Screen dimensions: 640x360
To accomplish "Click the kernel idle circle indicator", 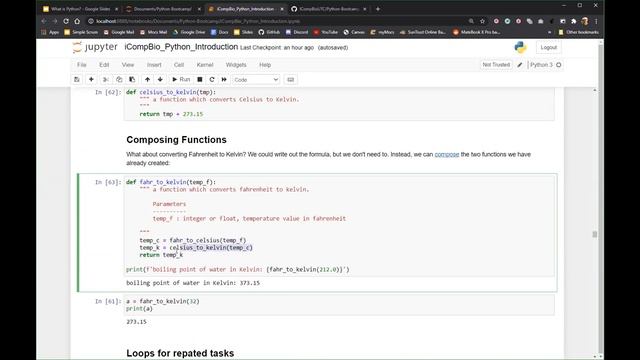I will click(x=559, y=65).
